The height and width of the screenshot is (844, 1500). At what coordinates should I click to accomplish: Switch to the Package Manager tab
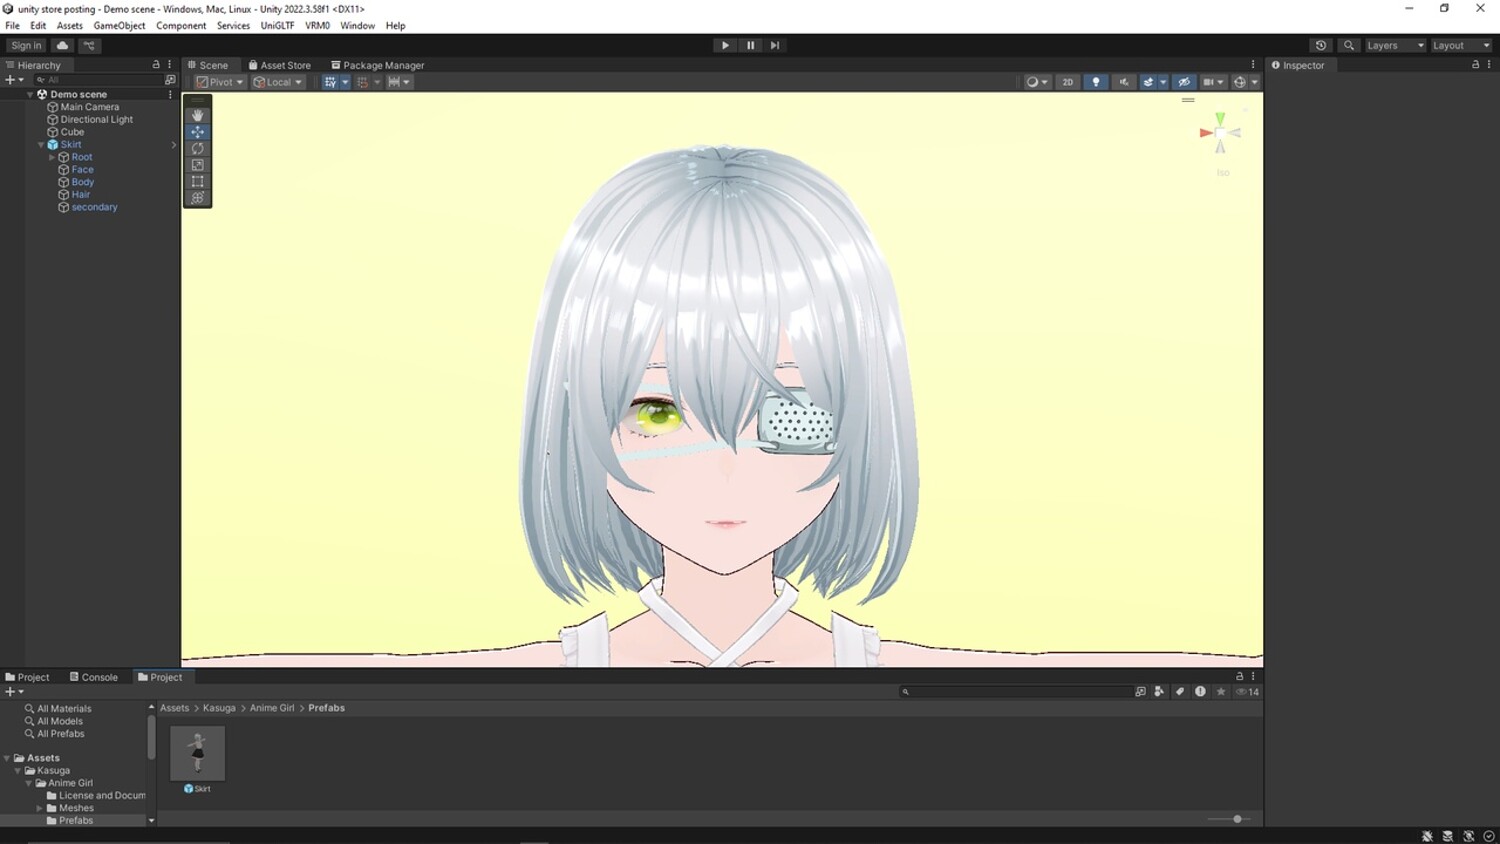377,65
